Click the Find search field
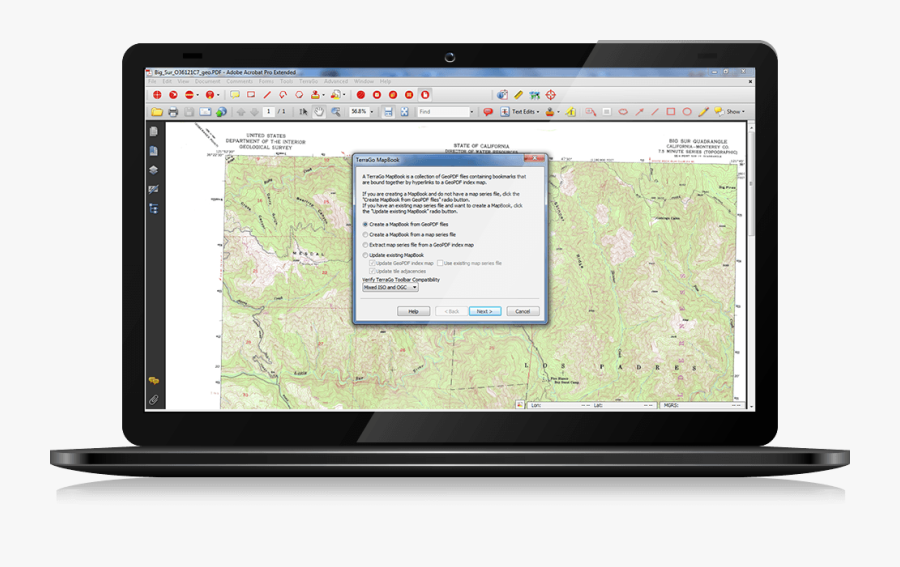The width and height of the screenshot is (900, 567). pyautogui.click(x=443, y=112)
